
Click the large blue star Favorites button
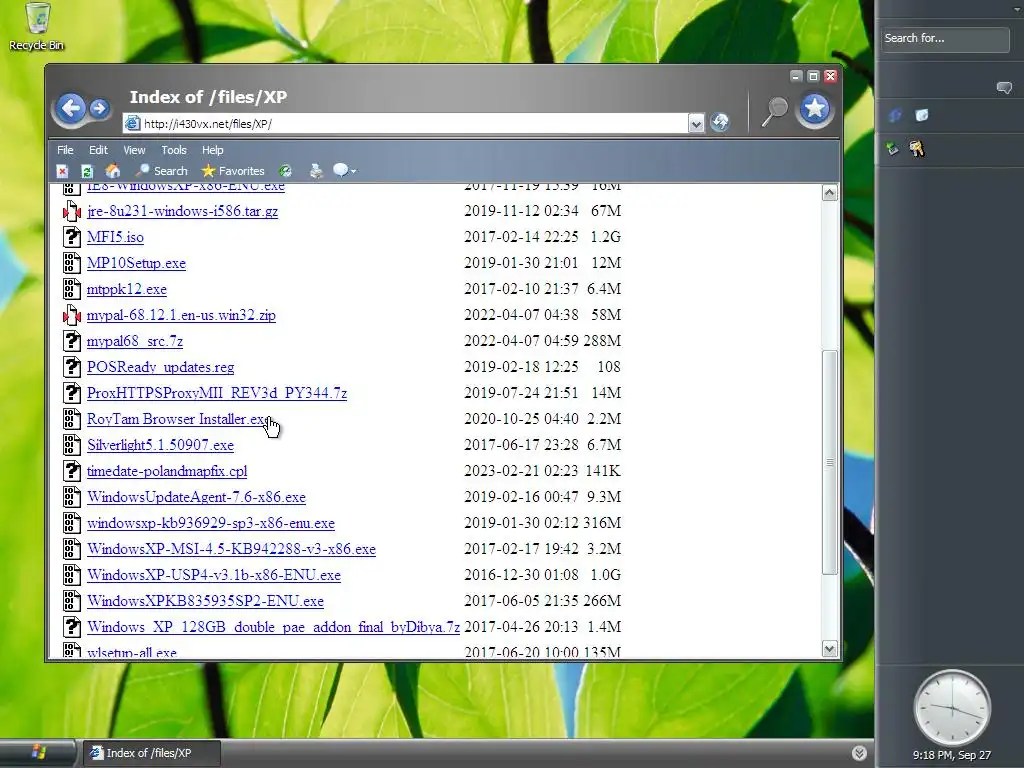pos(815,109)
